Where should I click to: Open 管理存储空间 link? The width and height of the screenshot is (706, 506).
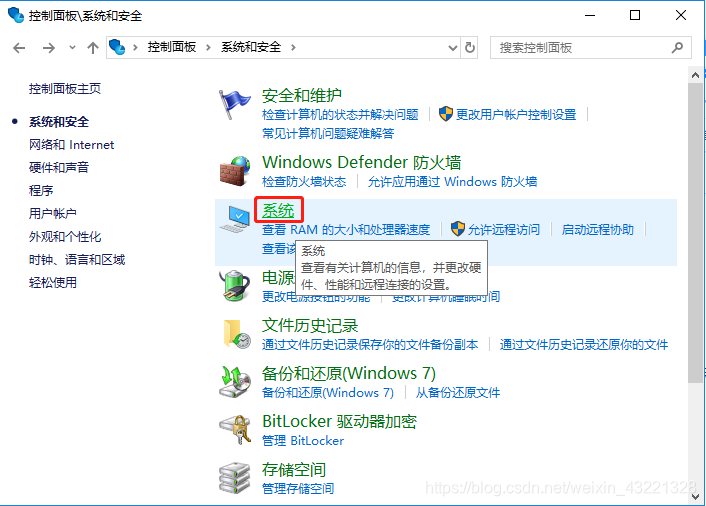coord(298,488)
